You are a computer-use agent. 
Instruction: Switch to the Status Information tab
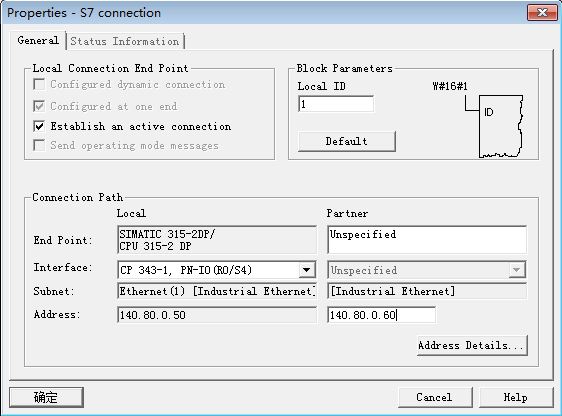[x=125, y=41]
